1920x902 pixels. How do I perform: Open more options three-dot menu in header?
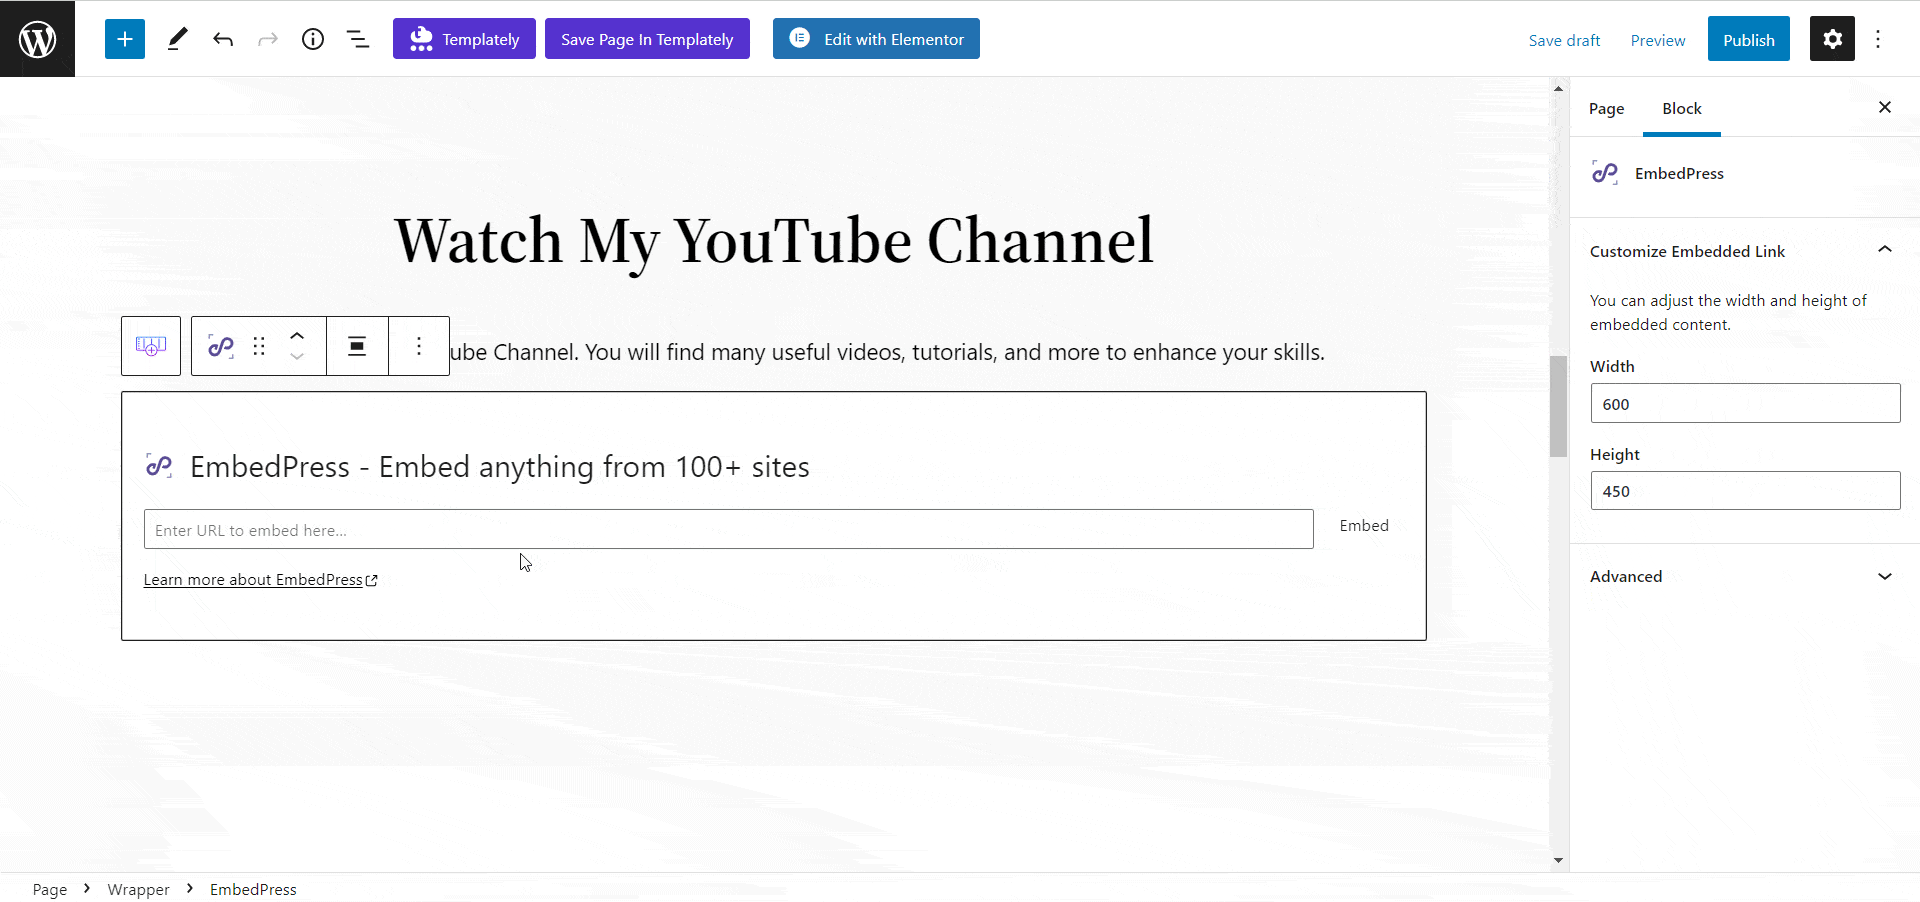tap(1878, 39)
